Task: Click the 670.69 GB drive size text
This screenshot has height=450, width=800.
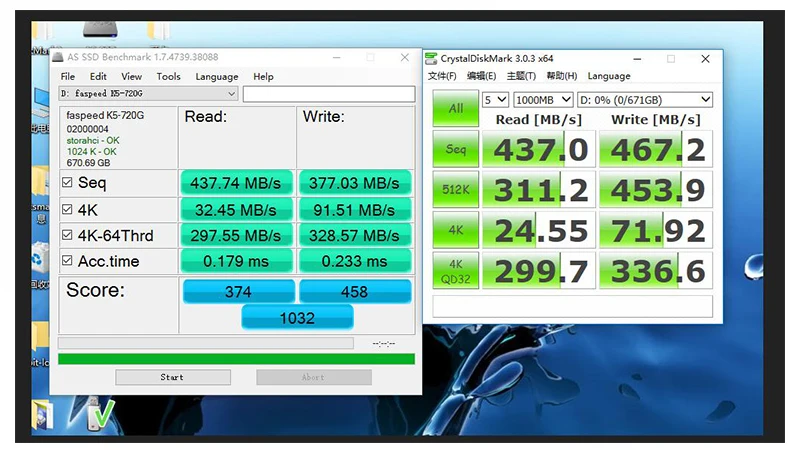Action: [x=88, y=163]
